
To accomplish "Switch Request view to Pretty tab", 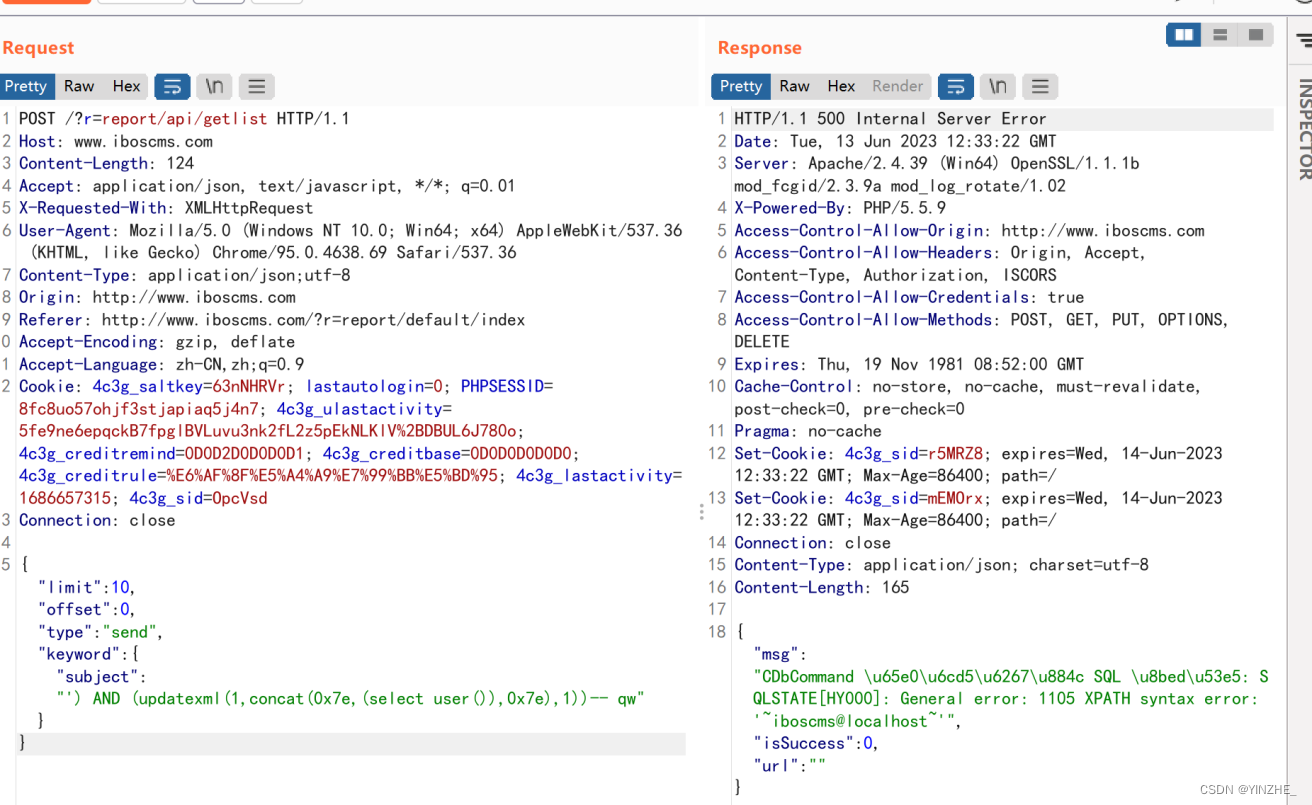I will point(26,86).
